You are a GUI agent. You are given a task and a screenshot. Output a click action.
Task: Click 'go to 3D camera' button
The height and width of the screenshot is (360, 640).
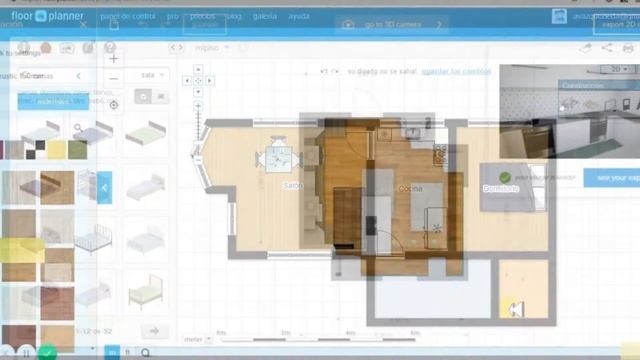coord(392,24)
